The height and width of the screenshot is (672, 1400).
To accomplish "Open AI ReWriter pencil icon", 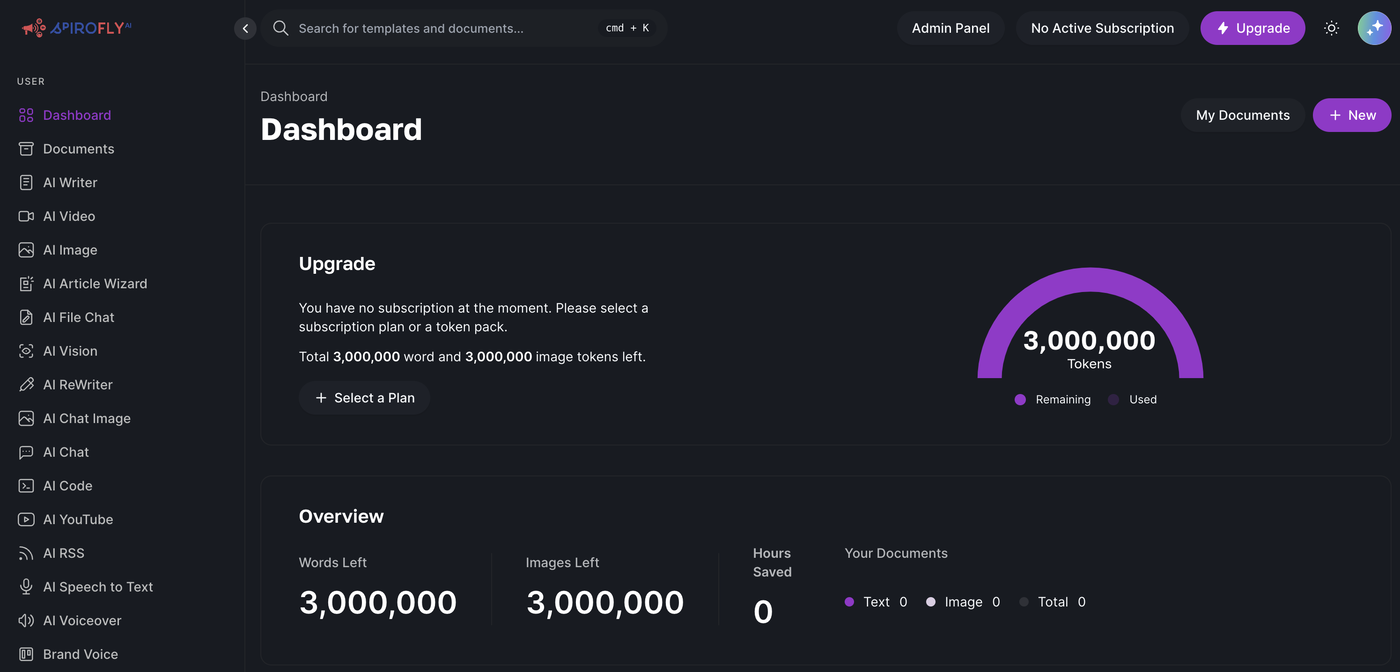I will click(26, 385).
